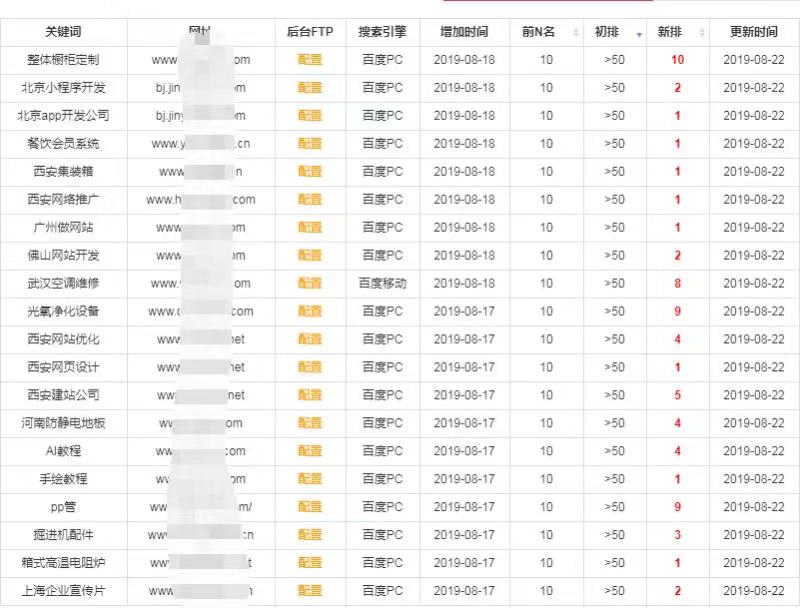Click update date 2019-08-22 for 手绘教程
Screen dimensions: 800x608
click(754, 479)
